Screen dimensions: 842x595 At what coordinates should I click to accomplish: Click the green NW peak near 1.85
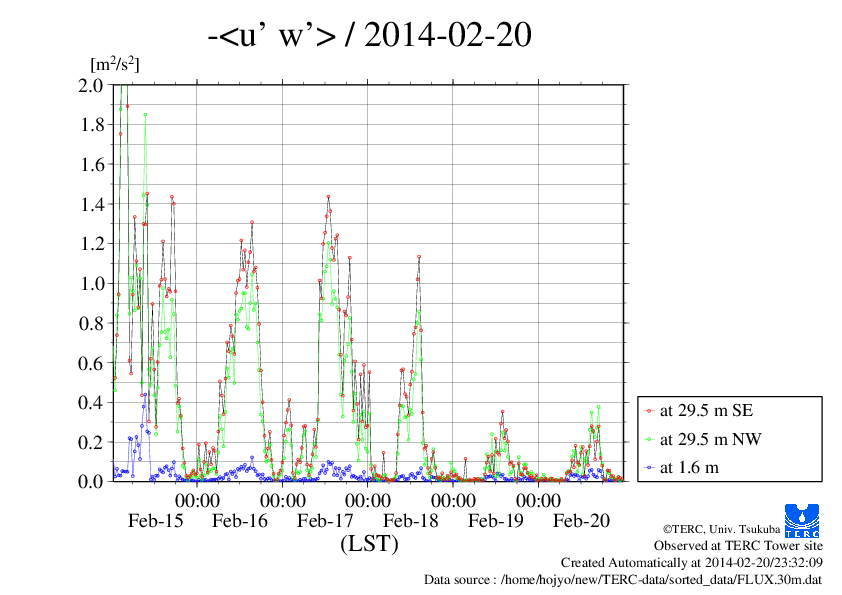coord(145,114)
